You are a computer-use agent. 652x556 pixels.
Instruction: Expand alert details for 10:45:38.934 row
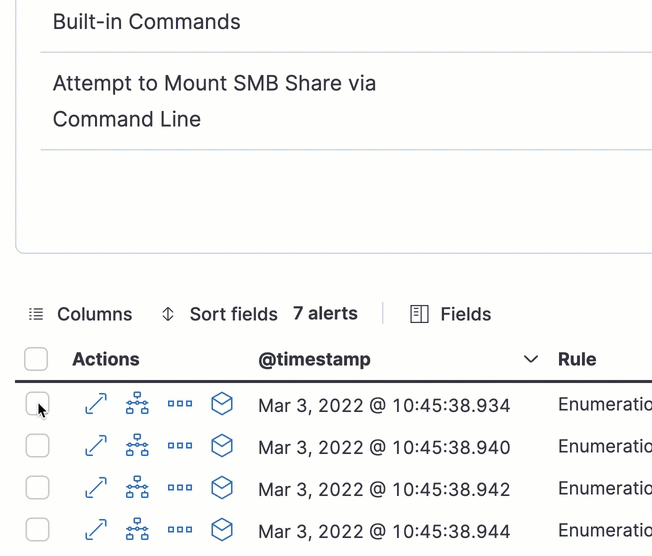(x=95, y=404)
